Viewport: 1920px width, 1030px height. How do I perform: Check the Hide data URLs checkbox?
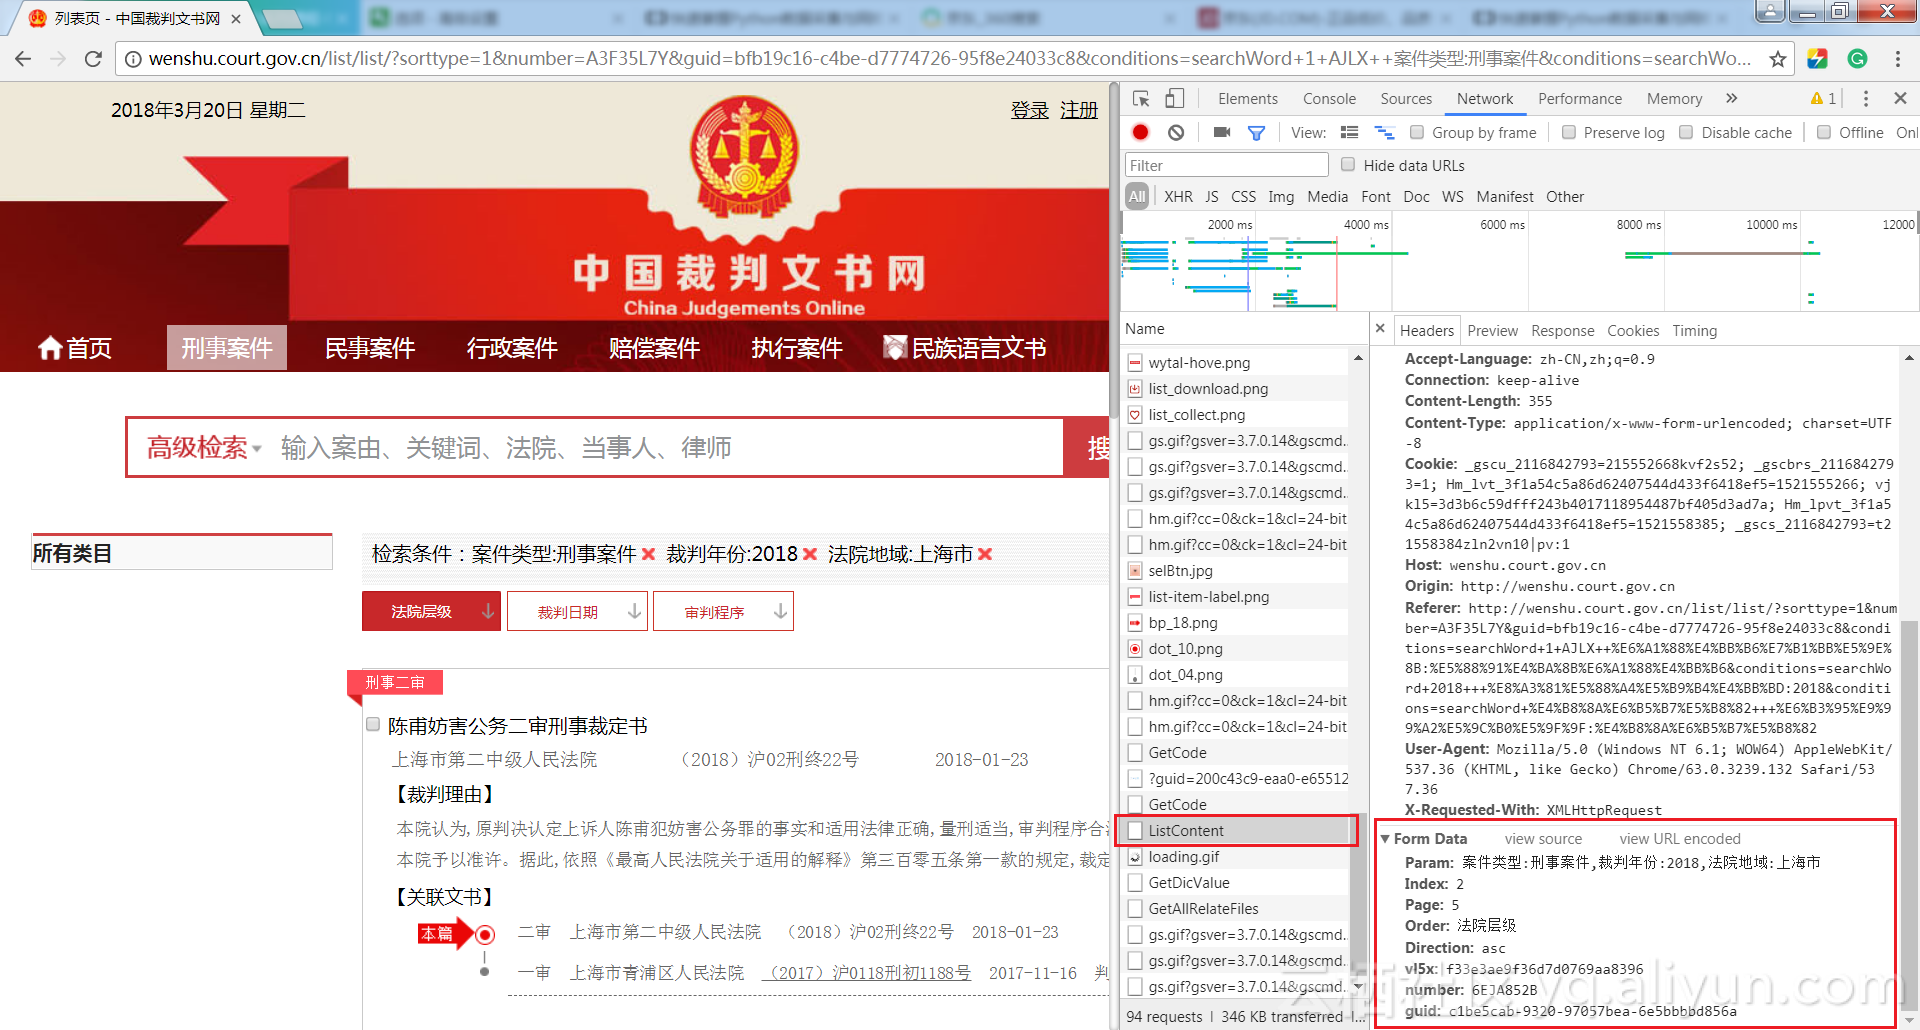(x=1348, y=165)
